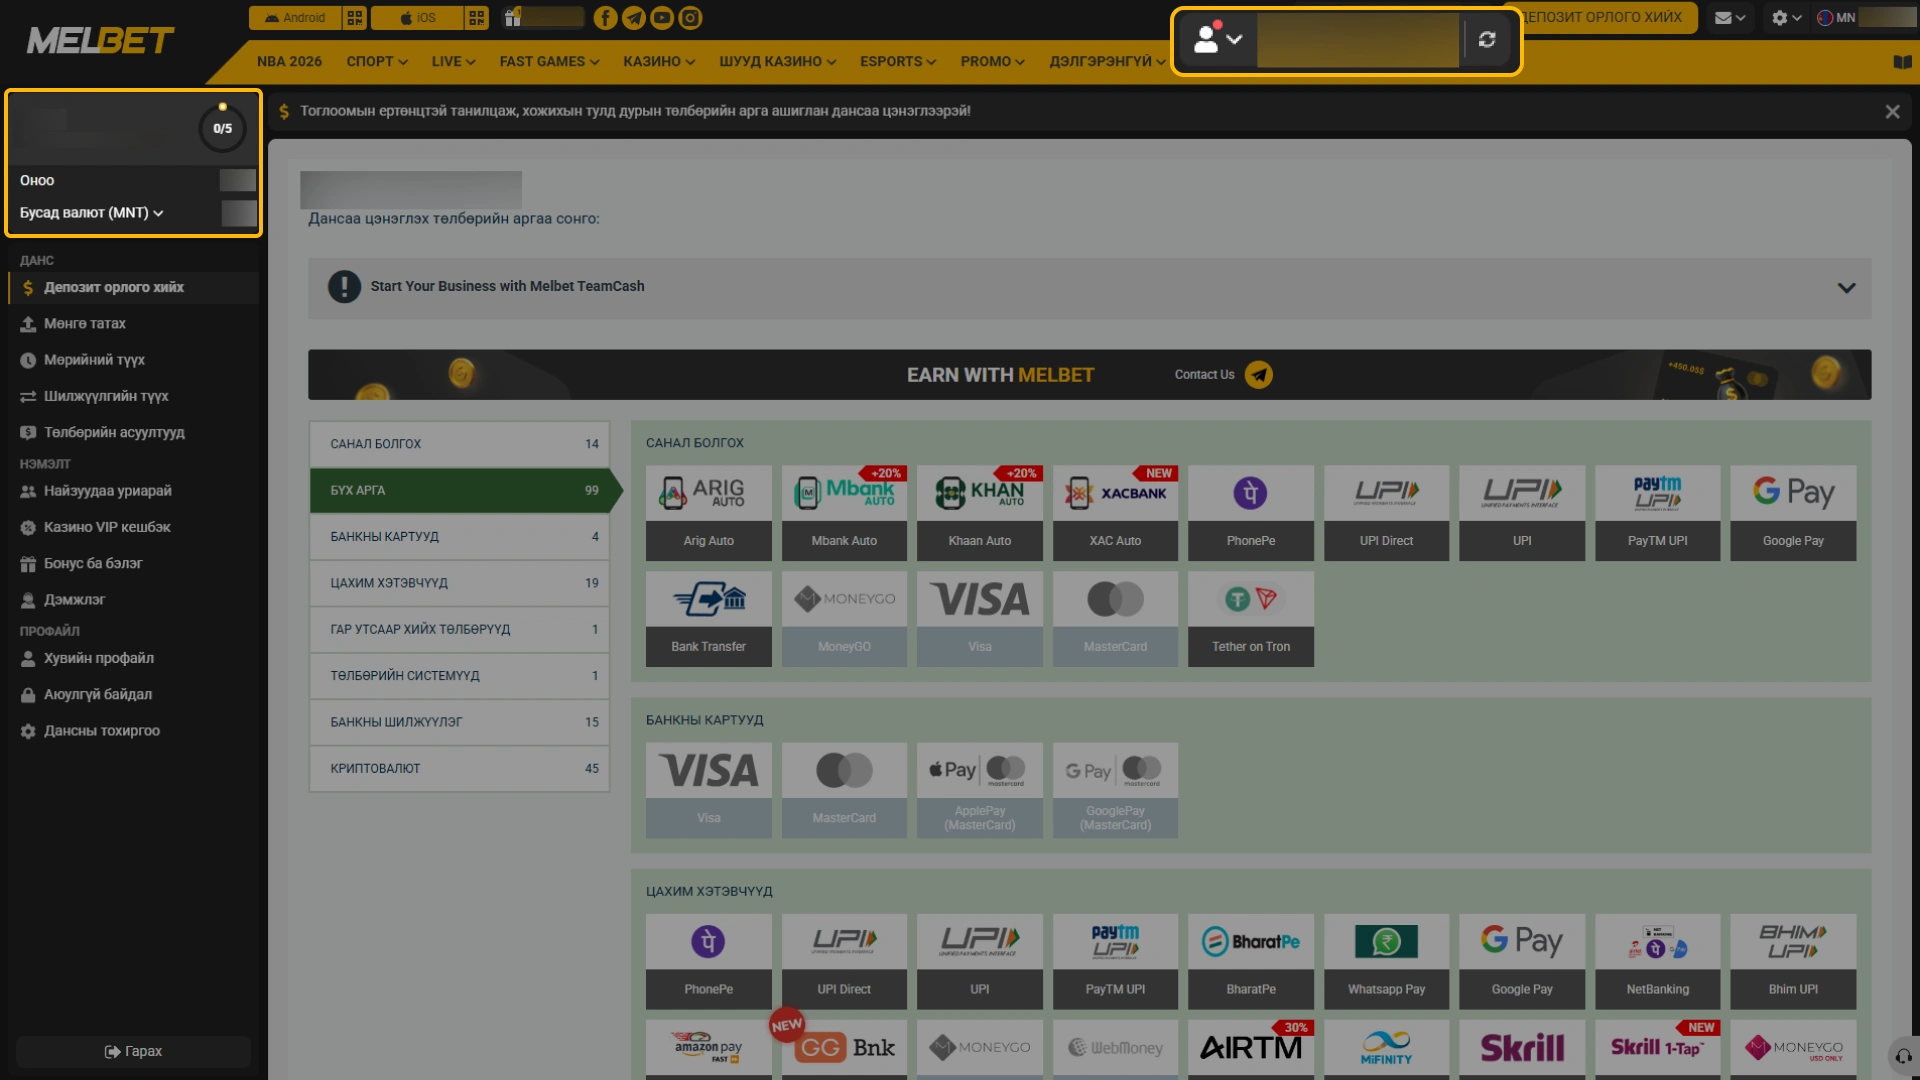The image size is (1920, 1080).
Task: Choose Khaan Auto payment method
Action: [980, 513]
